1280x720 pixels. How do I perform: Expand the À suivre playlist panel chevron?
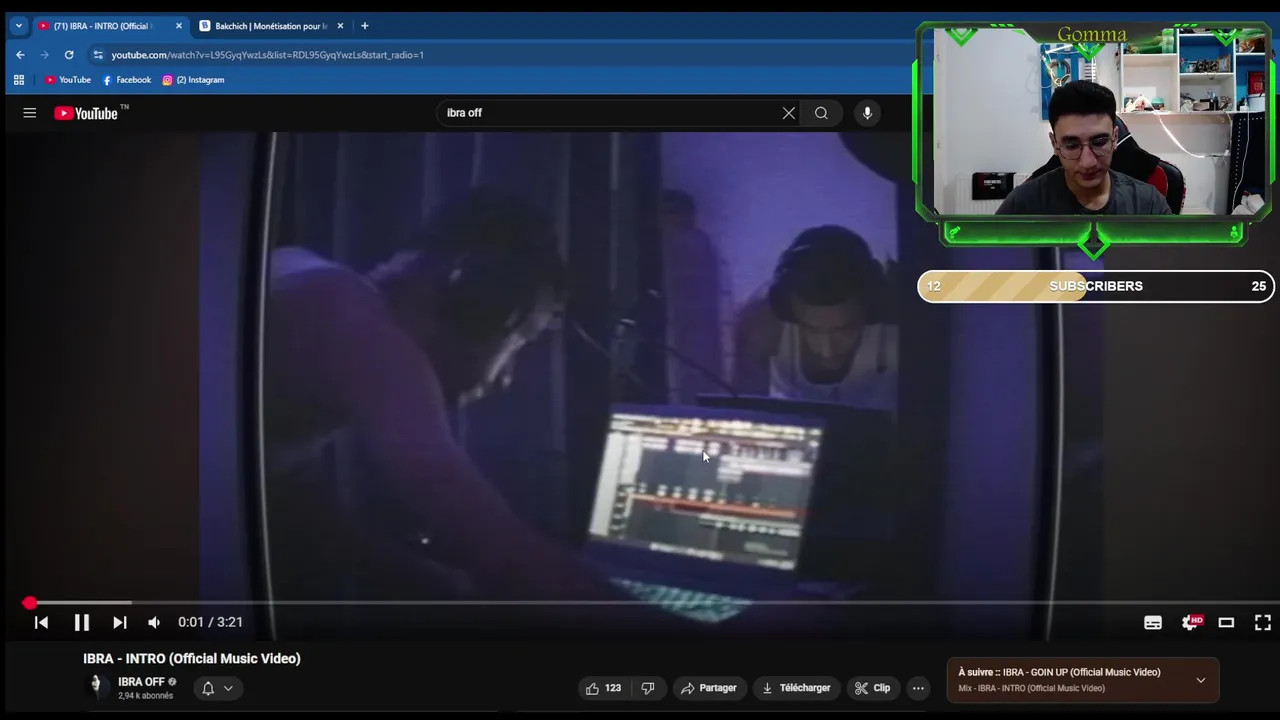click(x=1201, y=680)
